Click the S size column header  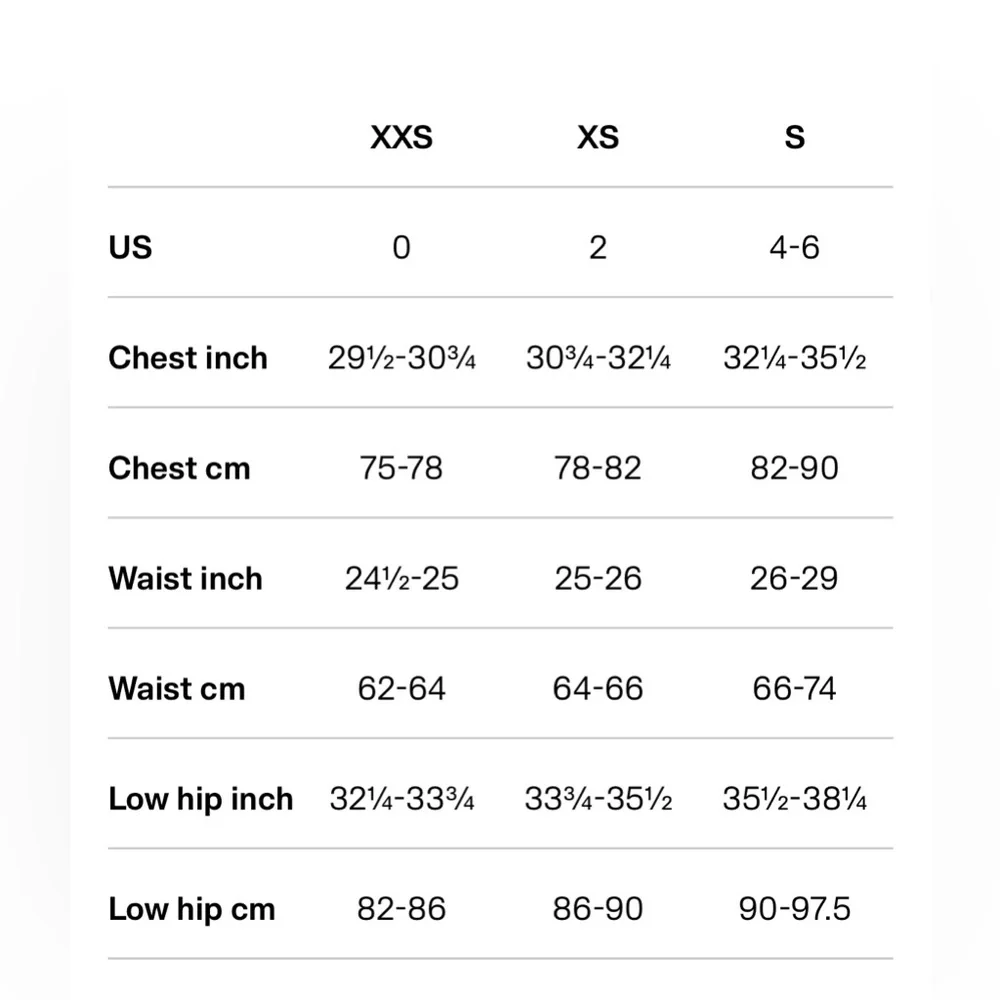tap(794, 137)
